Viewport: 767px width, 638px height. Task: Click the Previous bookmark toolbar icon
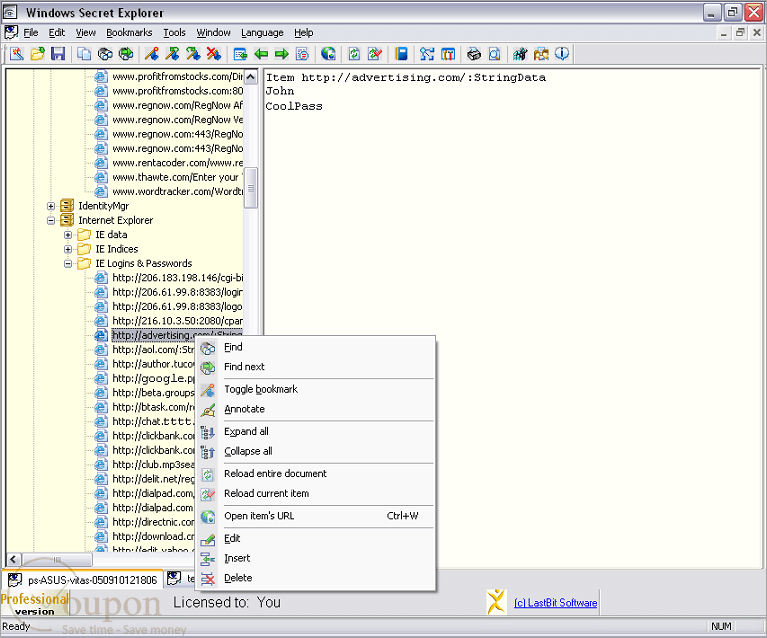point(193,54)
